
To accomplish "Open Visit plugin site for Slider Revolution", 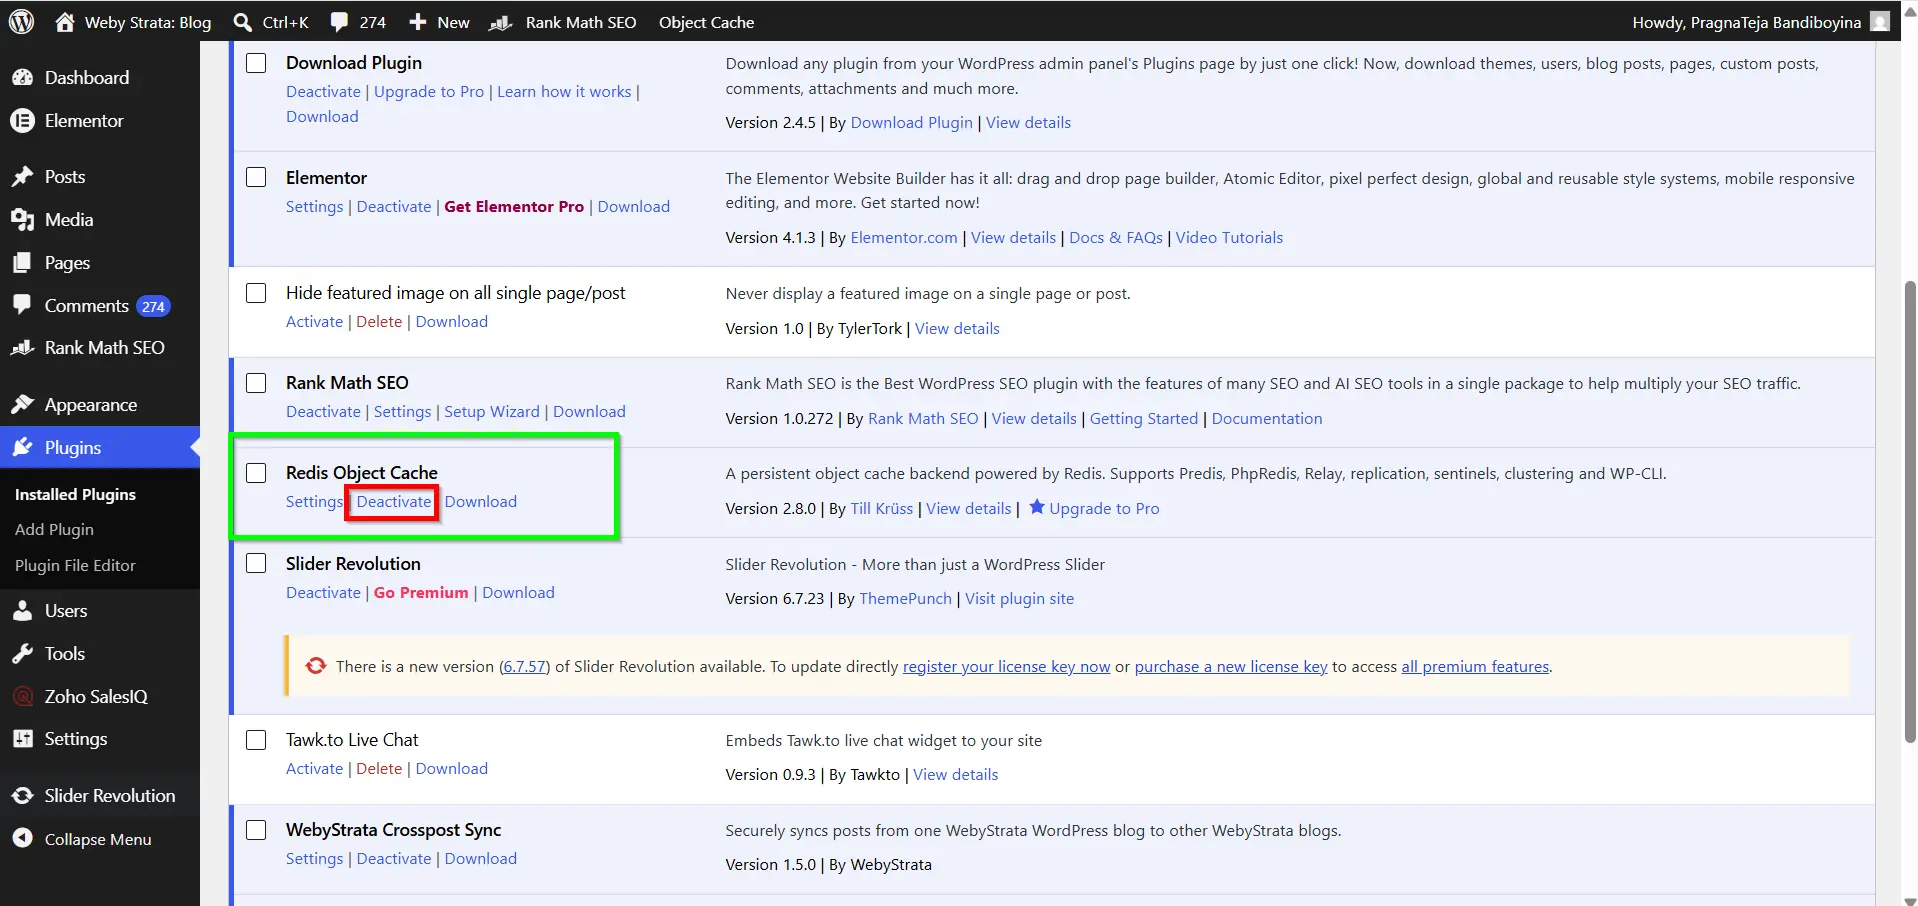I will tap(1019, 598).
